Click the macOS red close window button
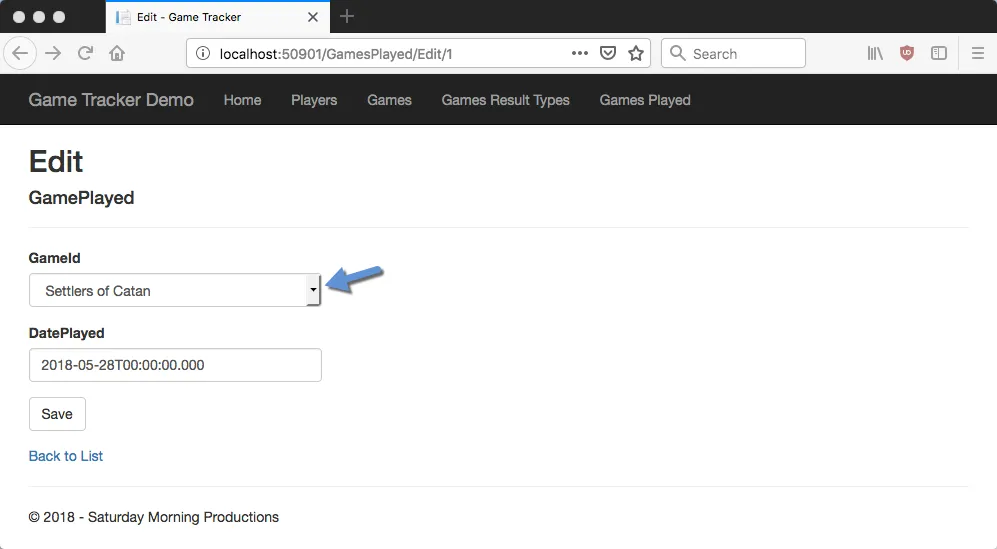This screenshot has height=549, width=997. tap(19, 17)
